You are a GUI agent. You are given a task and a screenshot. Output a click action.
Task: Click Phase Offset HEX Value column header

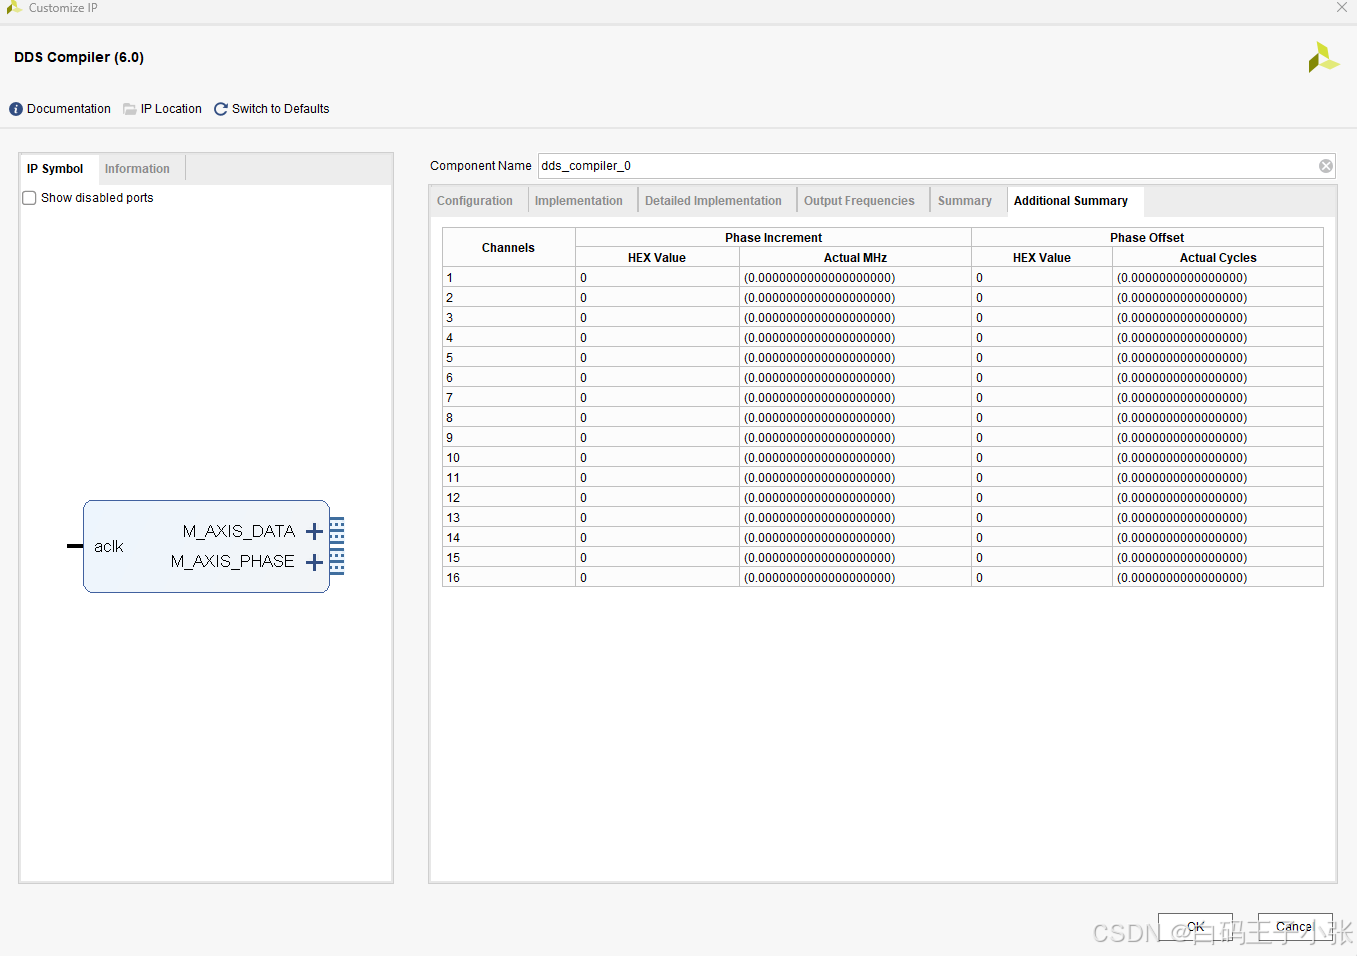1042,258
